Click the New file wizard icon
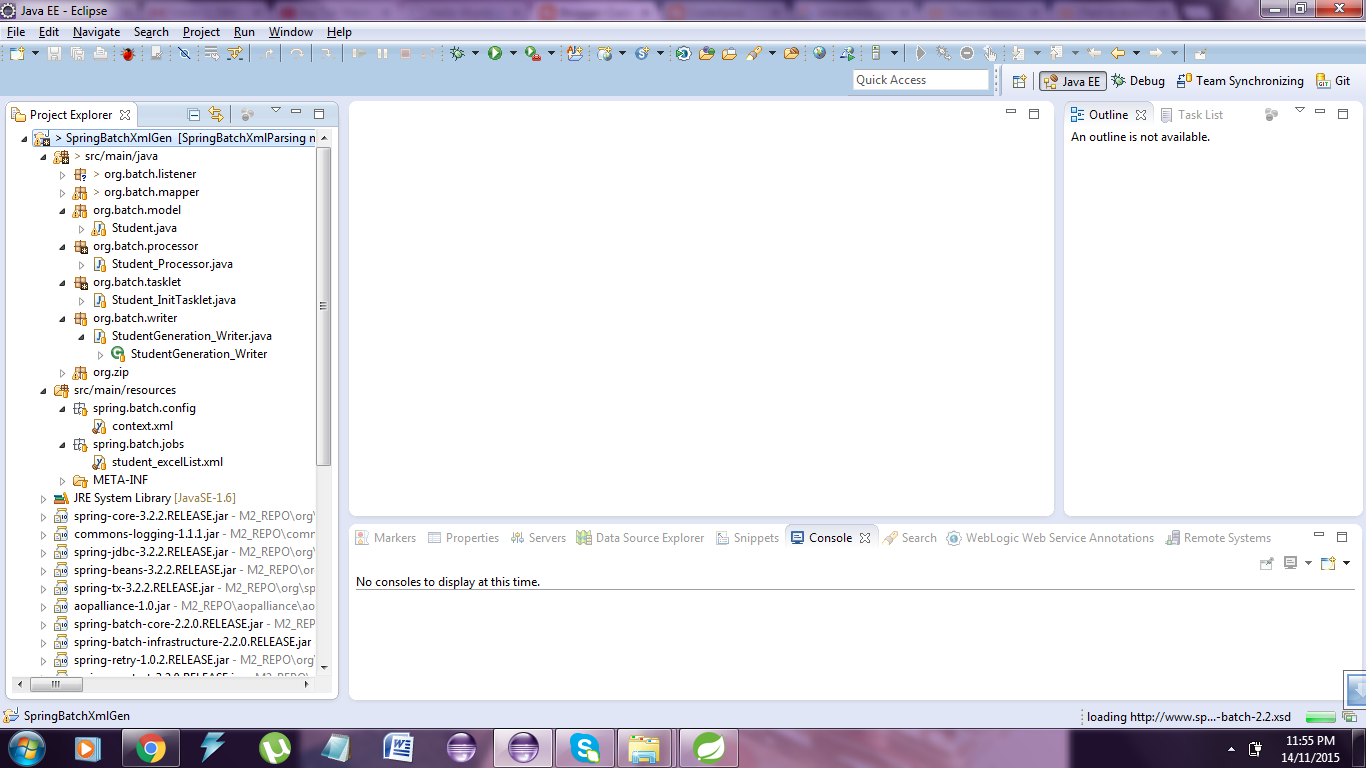 (x=18, y=53)
